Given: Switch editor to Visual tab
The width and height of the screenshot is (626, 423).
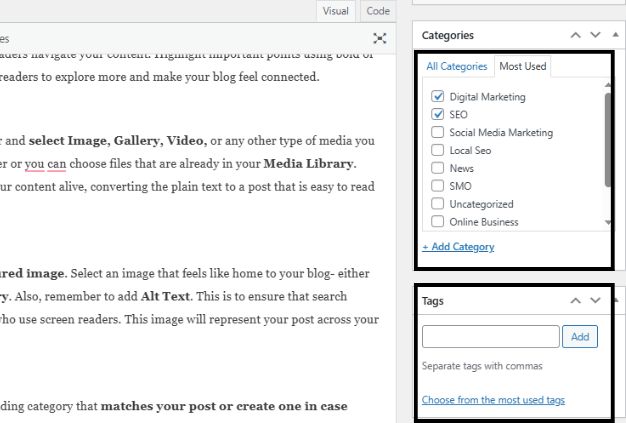Looking at the screenshot, I should coord(335,11).
